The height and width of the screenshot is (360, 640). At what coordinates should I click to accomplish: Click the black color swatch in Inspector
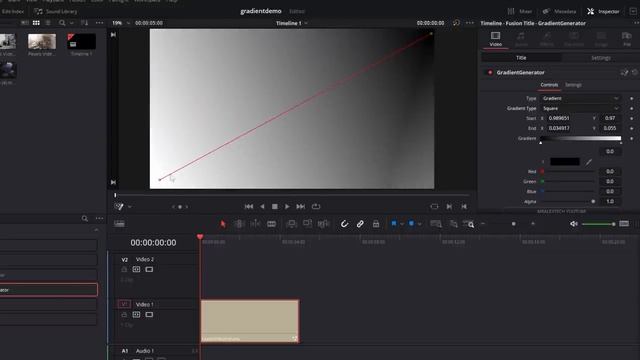click(564, 162)
